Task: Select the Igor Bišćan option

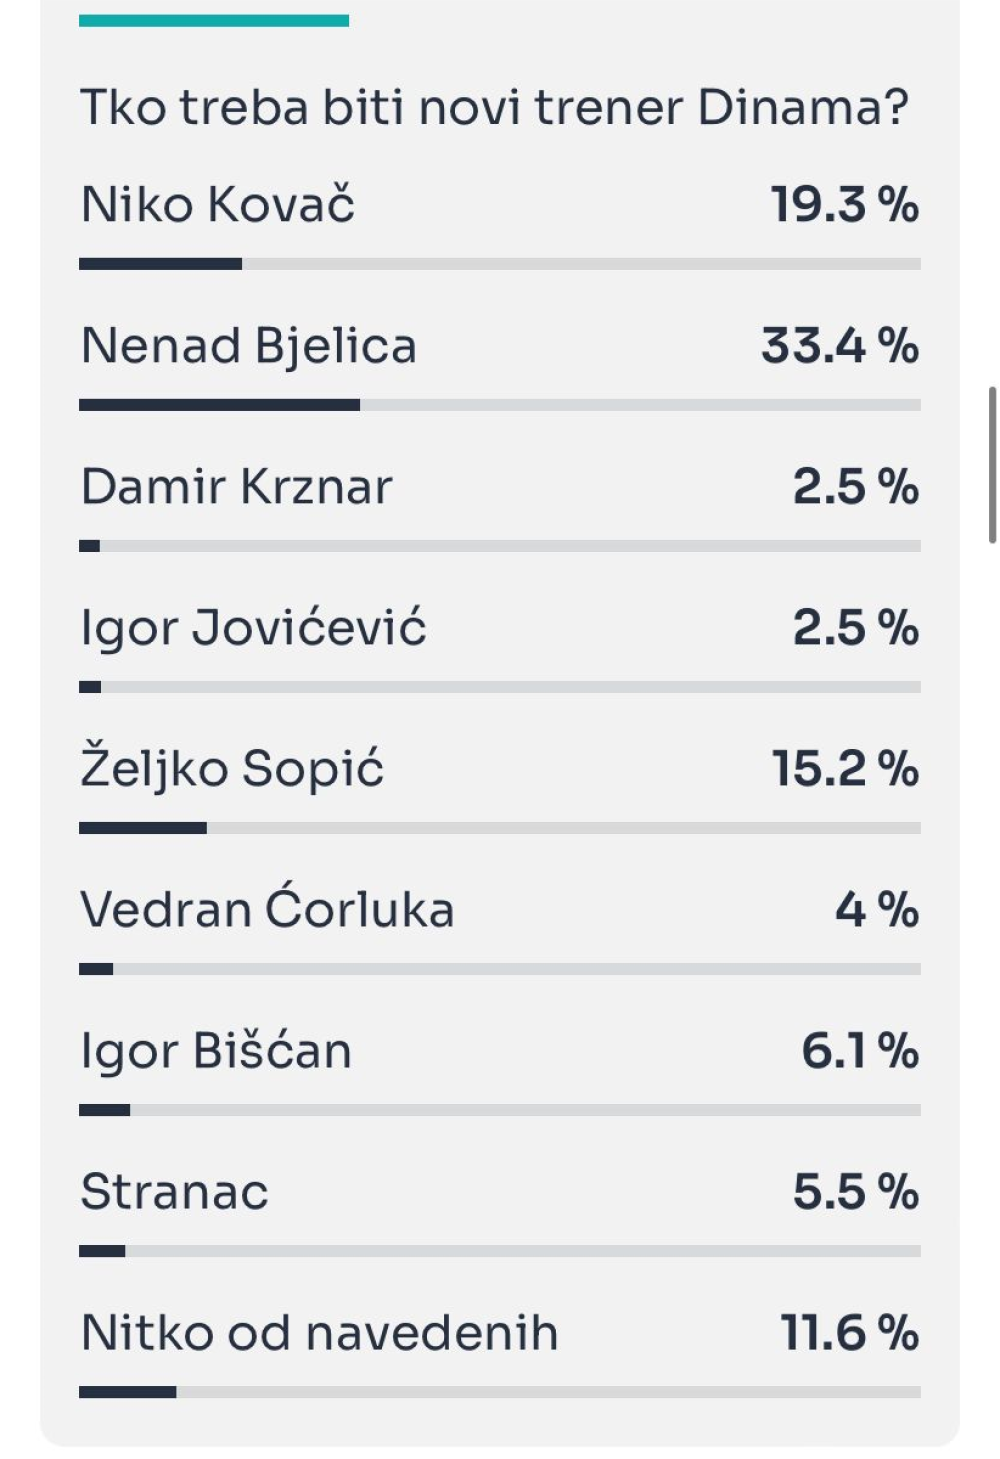Action: tap(216, 1051)
